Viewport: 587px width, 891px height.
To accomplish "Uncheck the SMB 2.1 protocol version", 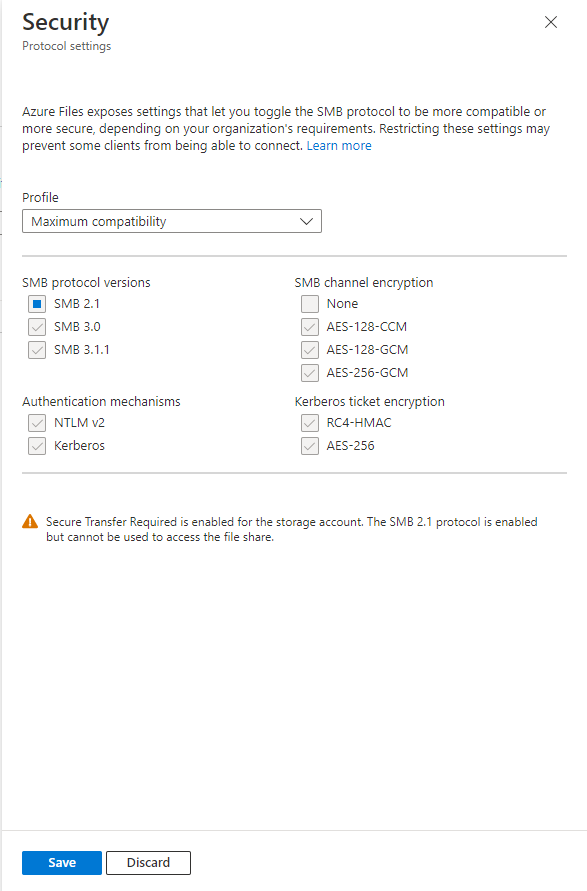I will point(37,303).
